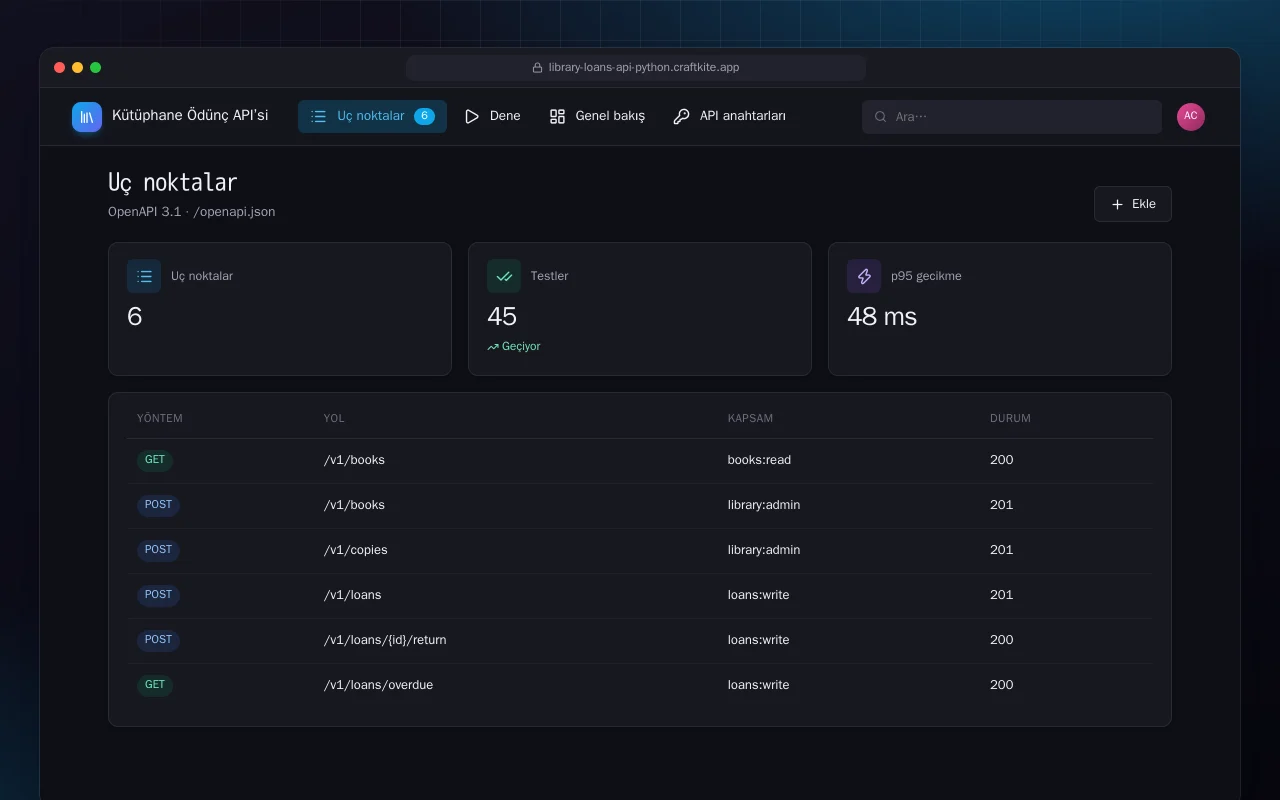The width and height of the screenshot is (1280, 800).
Task: Open the API anahtarları tab
Action: pyautogui.click(x=729, y=116)
